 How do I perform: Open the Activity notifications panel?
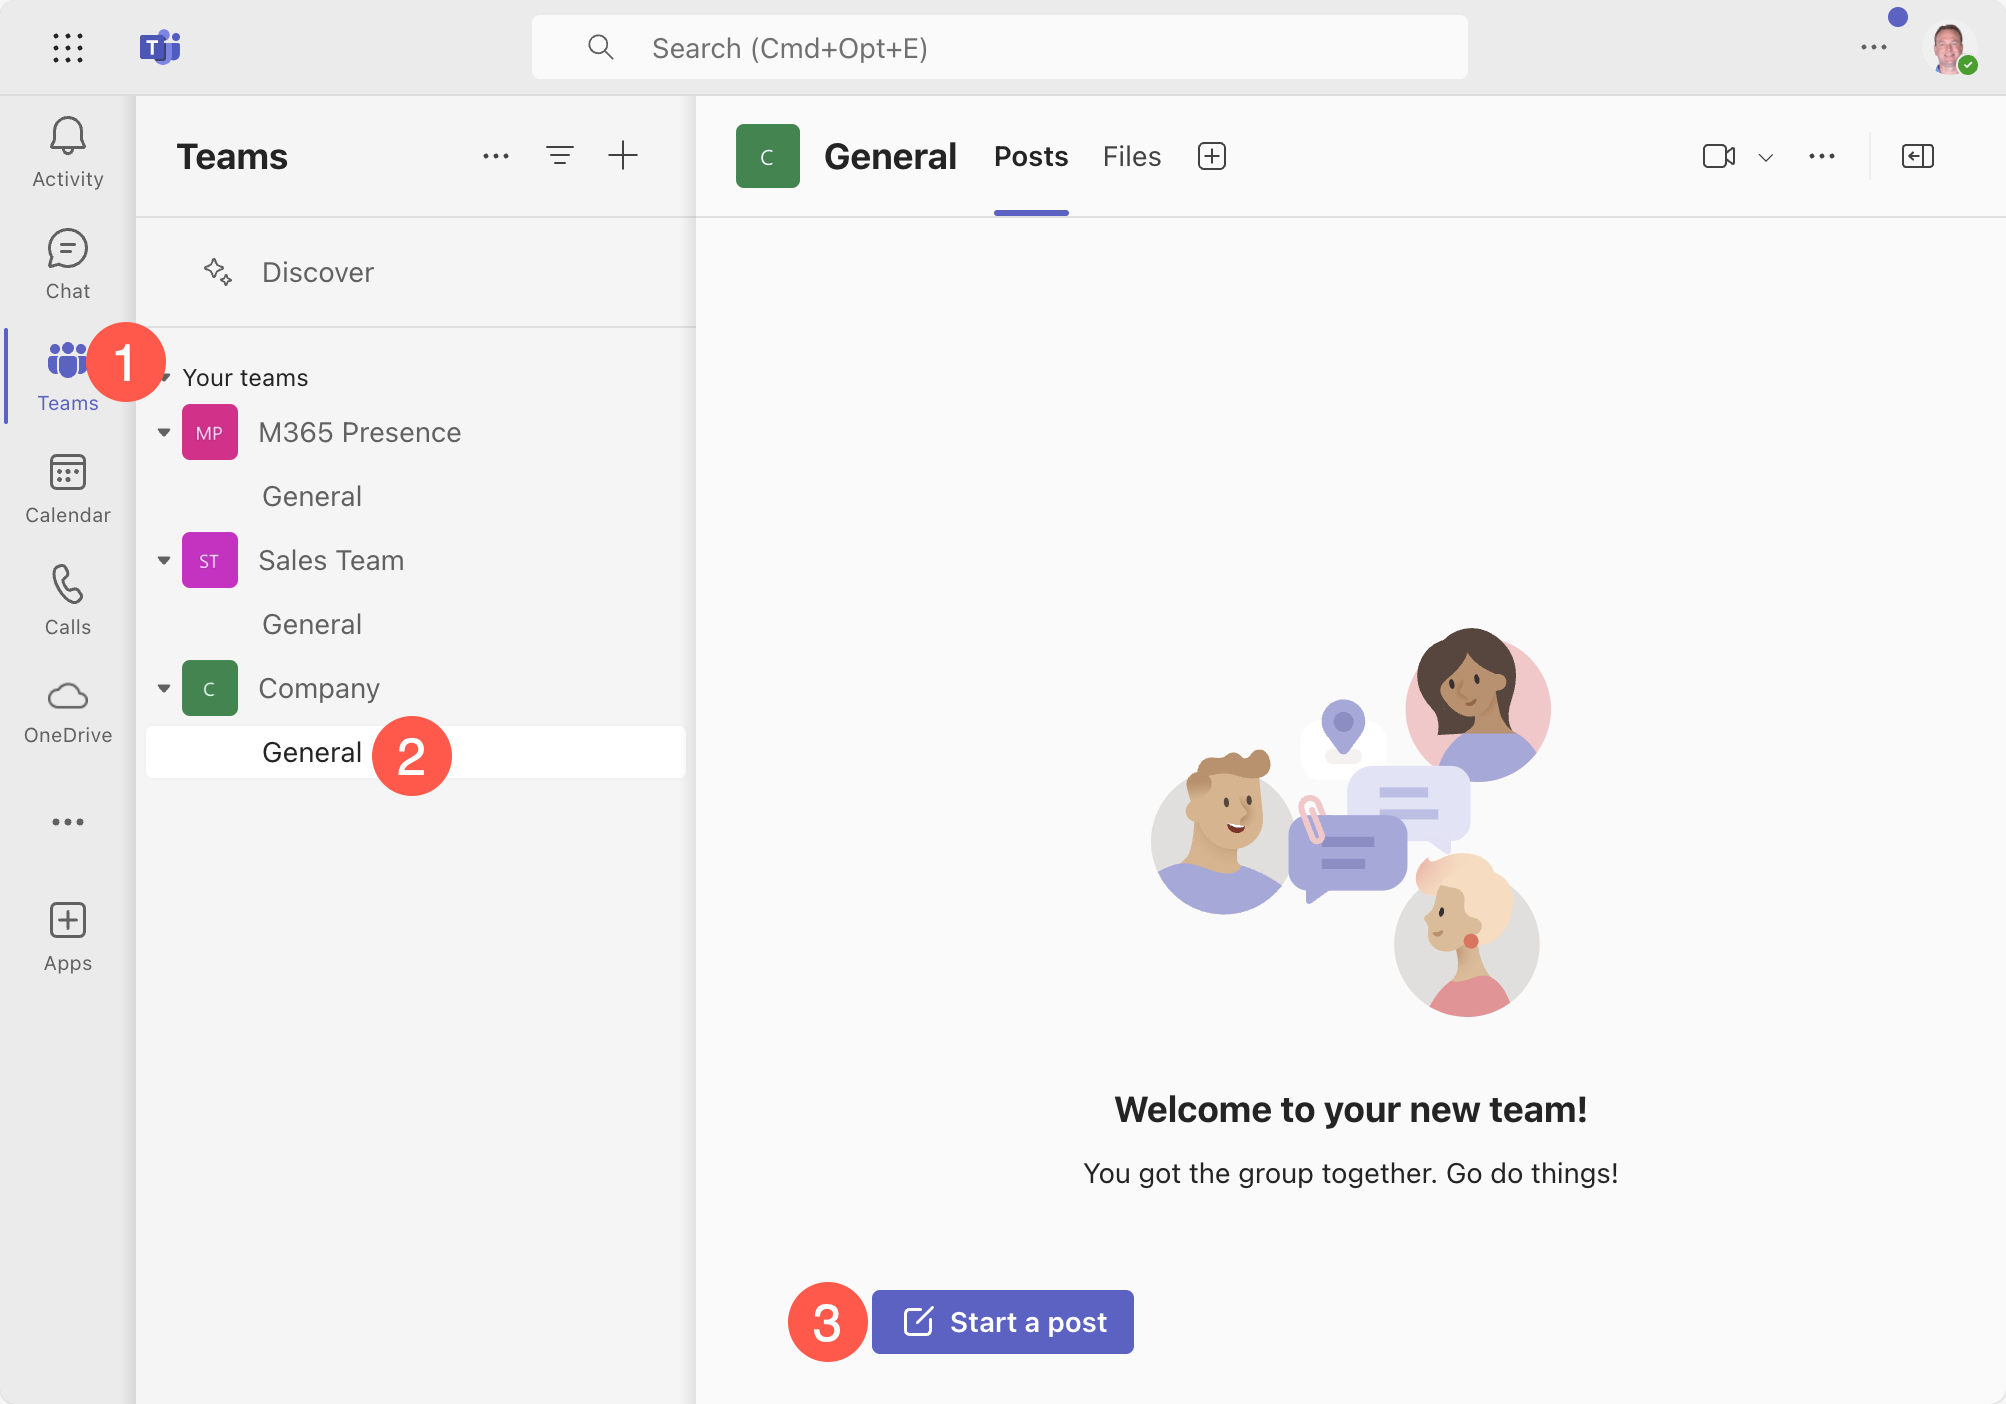tap(67, 148)
